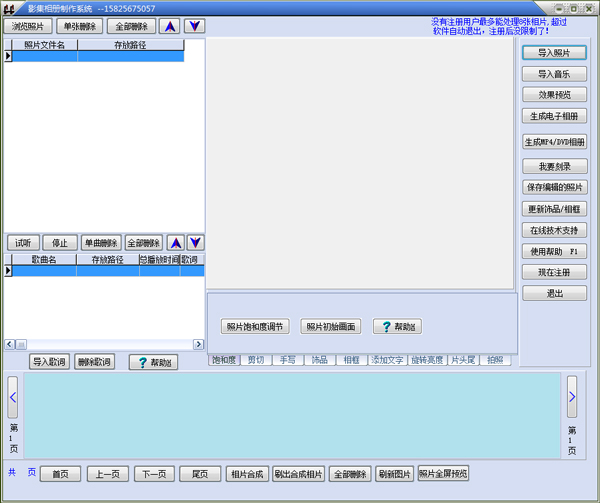This screenshot has height=503, width=600.
Task: Click 照片饱和度调节 button
Action: coord(255,327)
